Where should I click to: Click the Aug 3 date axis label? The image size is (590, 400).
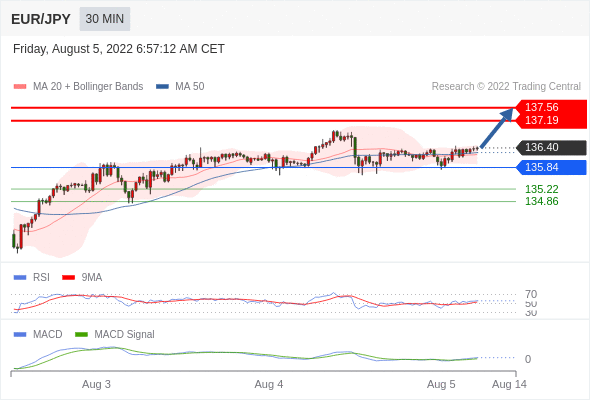click(96, 384)
